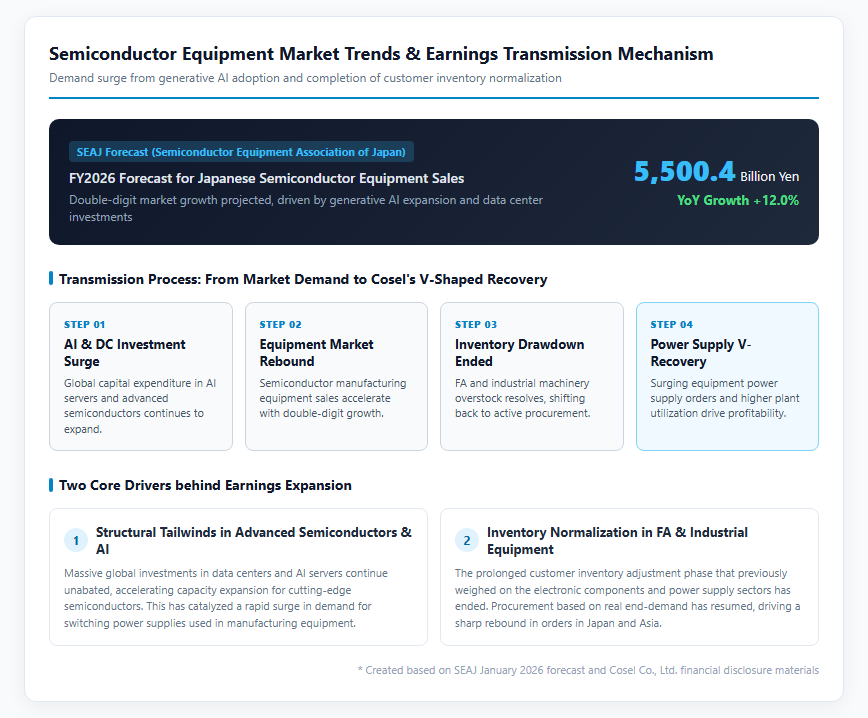This screenshot has height=718, width=868.
Task: Click the "STEP 04" label
Action: [x=671, y=324]
